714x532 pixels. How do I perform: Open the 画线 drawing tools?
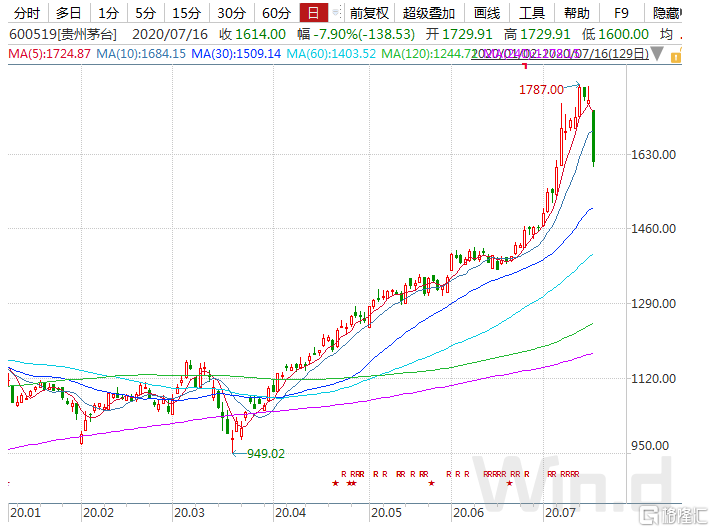pos(487,13)
